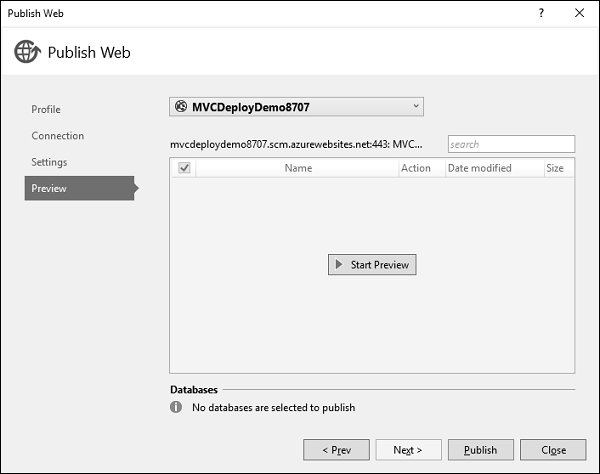Click the Size column header
Screen dimensions: 600x474
tap(555, 168)
